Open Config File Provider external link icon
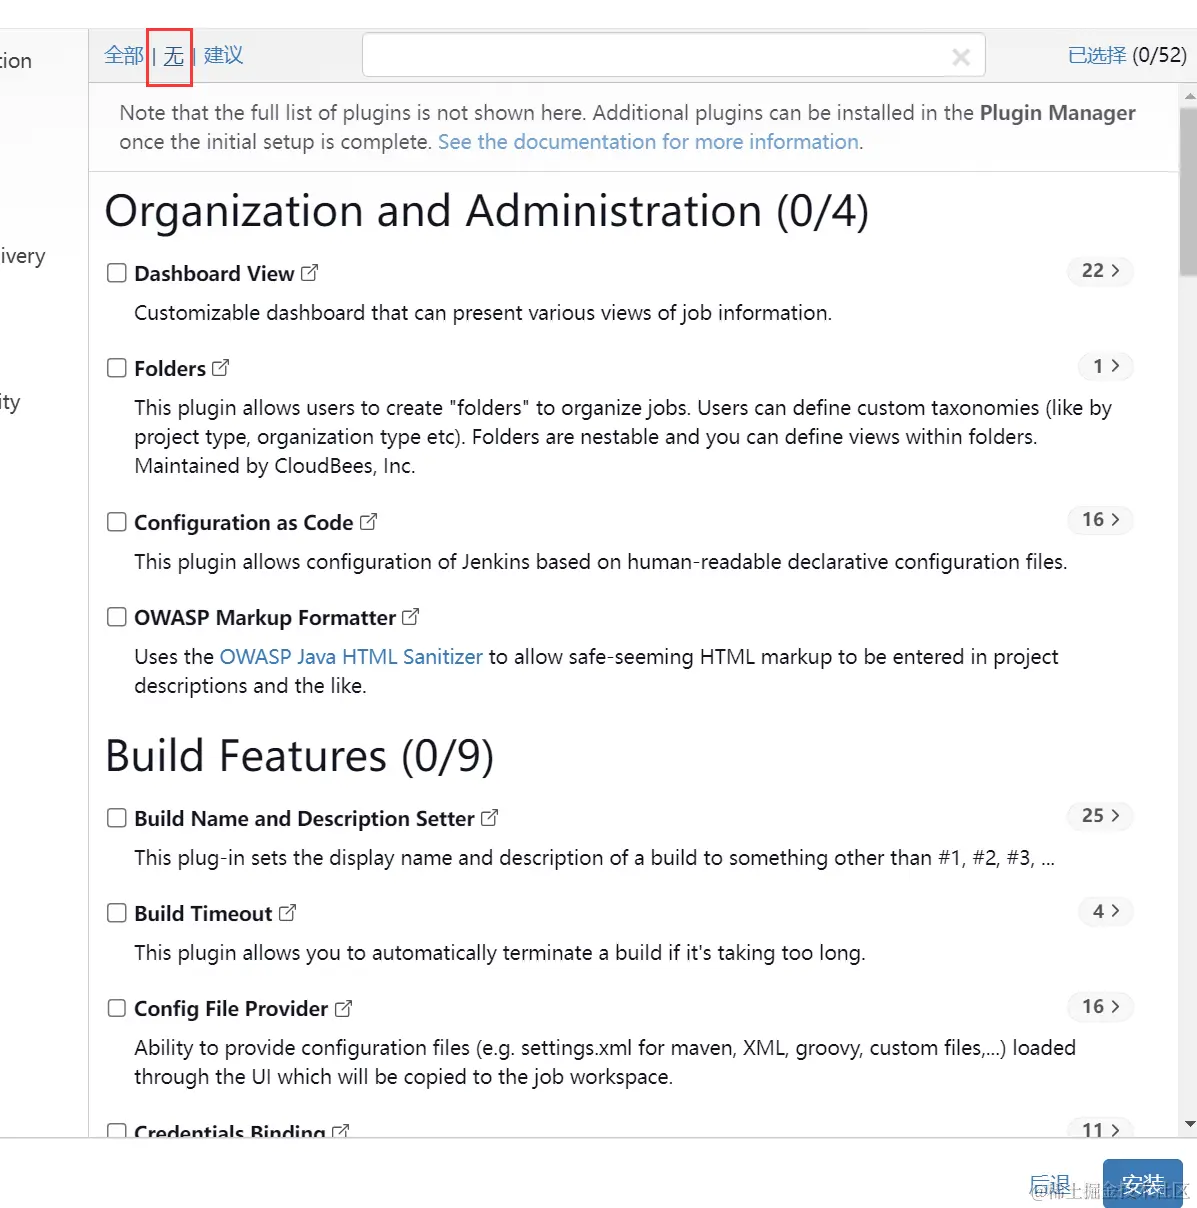Image resolution: width=1197 pixels, height=1208 pixels. (343, 1008)
